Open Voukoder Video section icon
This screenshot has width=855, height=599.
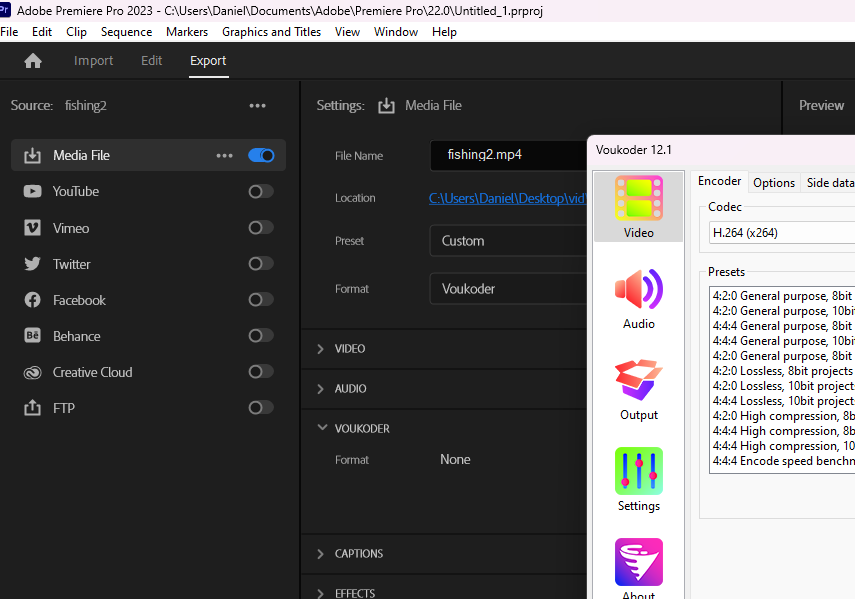coord(639,207)
